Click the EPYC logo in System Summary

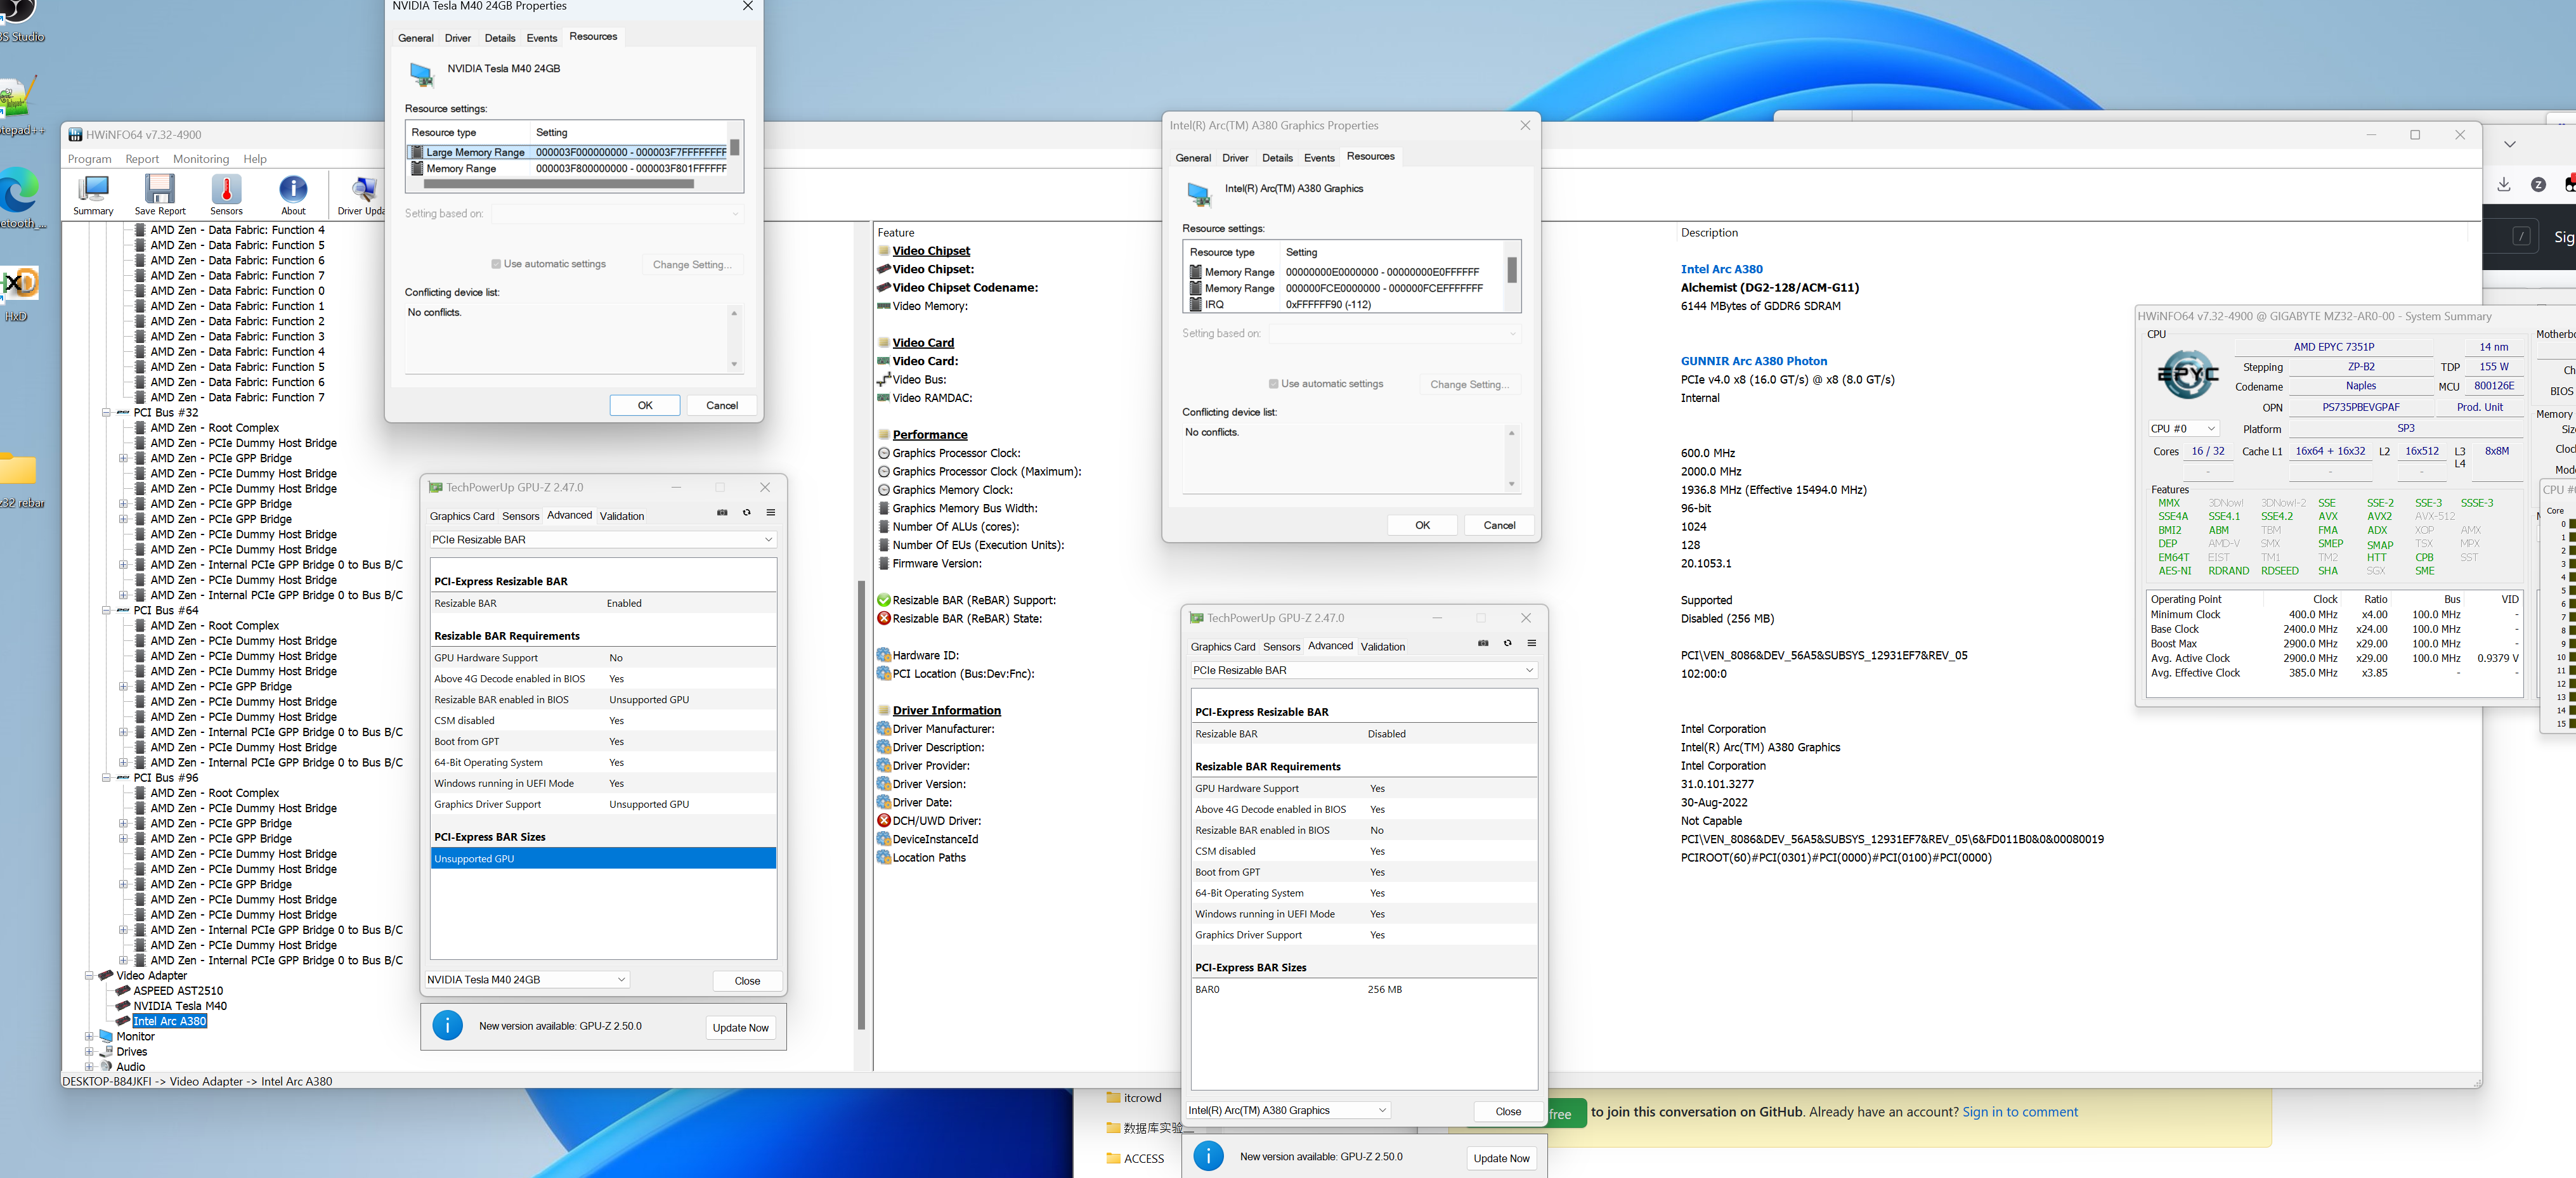[2188, 375]
